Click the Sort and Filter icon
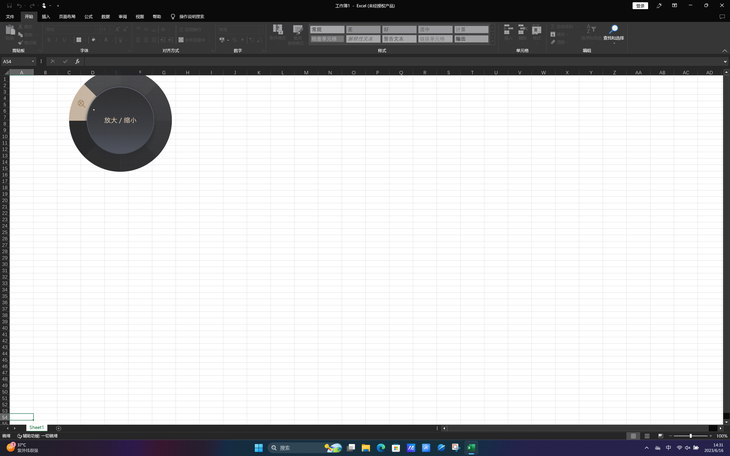 click(591, 29)
